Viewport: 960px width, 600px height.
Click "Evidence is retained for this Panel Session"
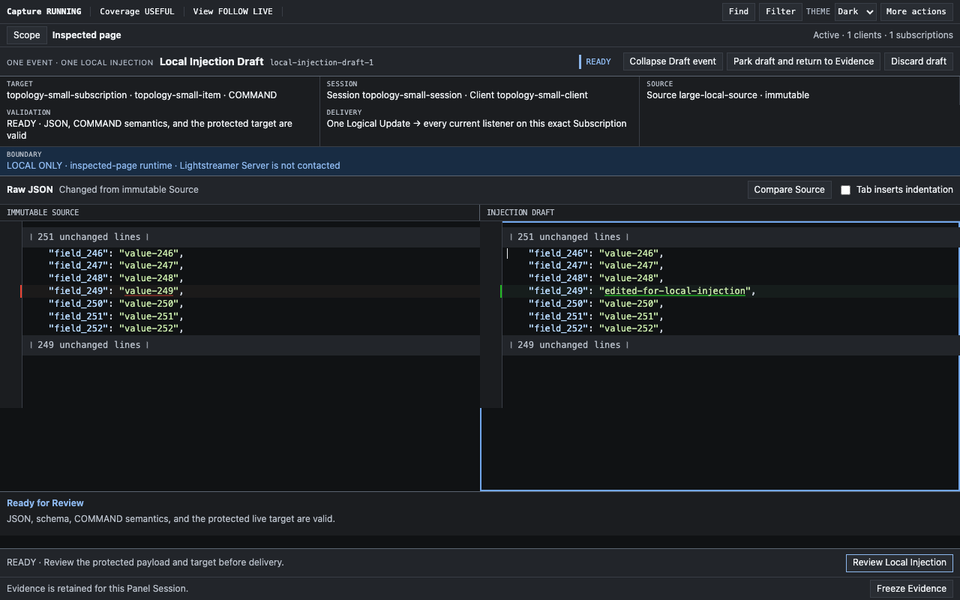tap(97, 589)
